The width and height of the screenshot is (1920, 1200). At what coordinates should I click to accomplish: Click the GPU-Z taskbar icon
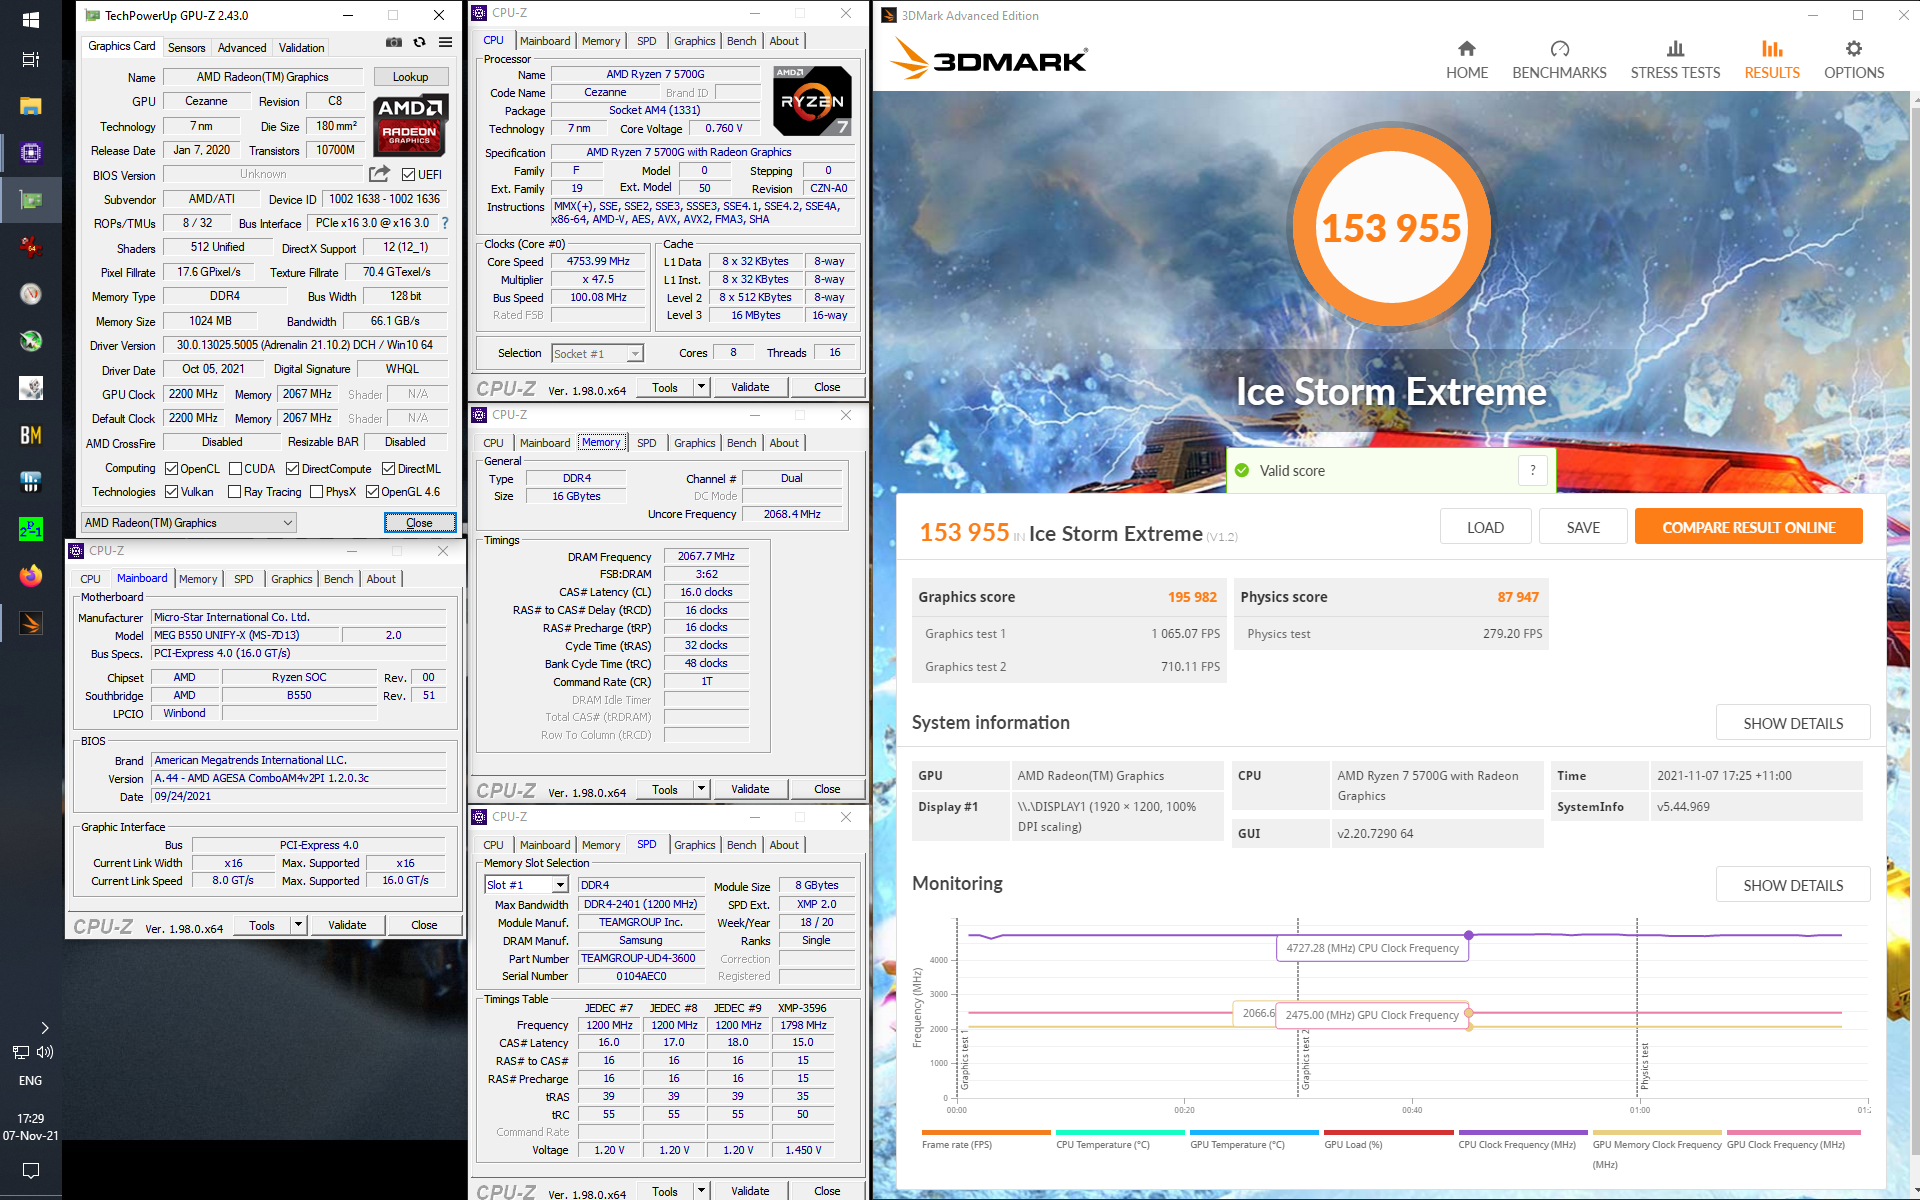click(31, 200)
